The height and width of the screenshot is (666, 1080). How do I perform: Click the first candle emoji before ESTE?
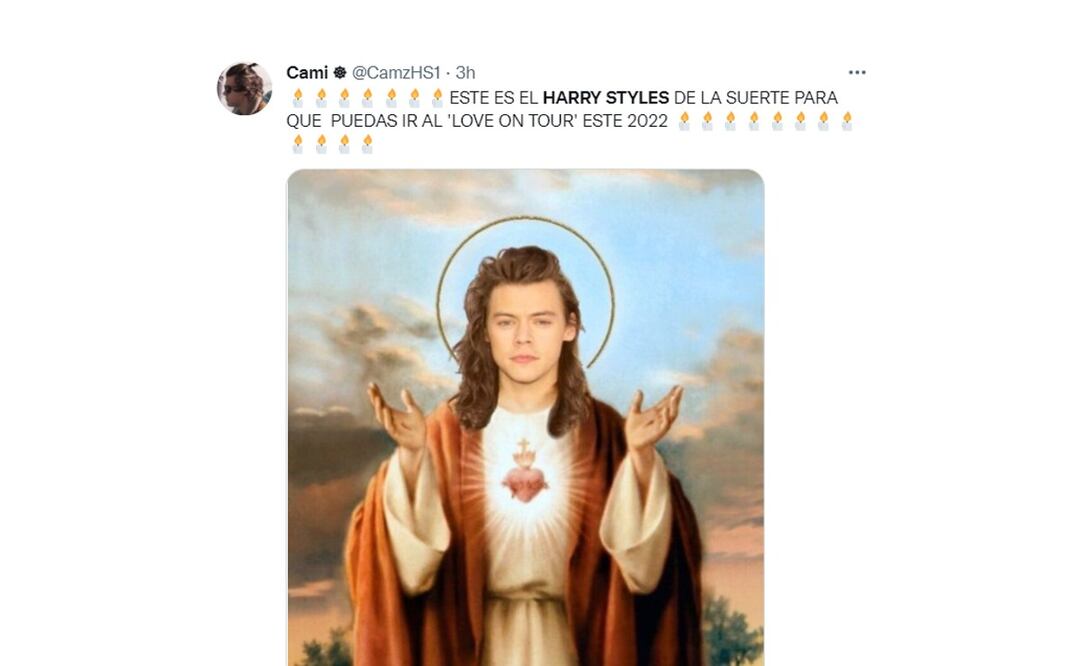(x=298, y=98)
